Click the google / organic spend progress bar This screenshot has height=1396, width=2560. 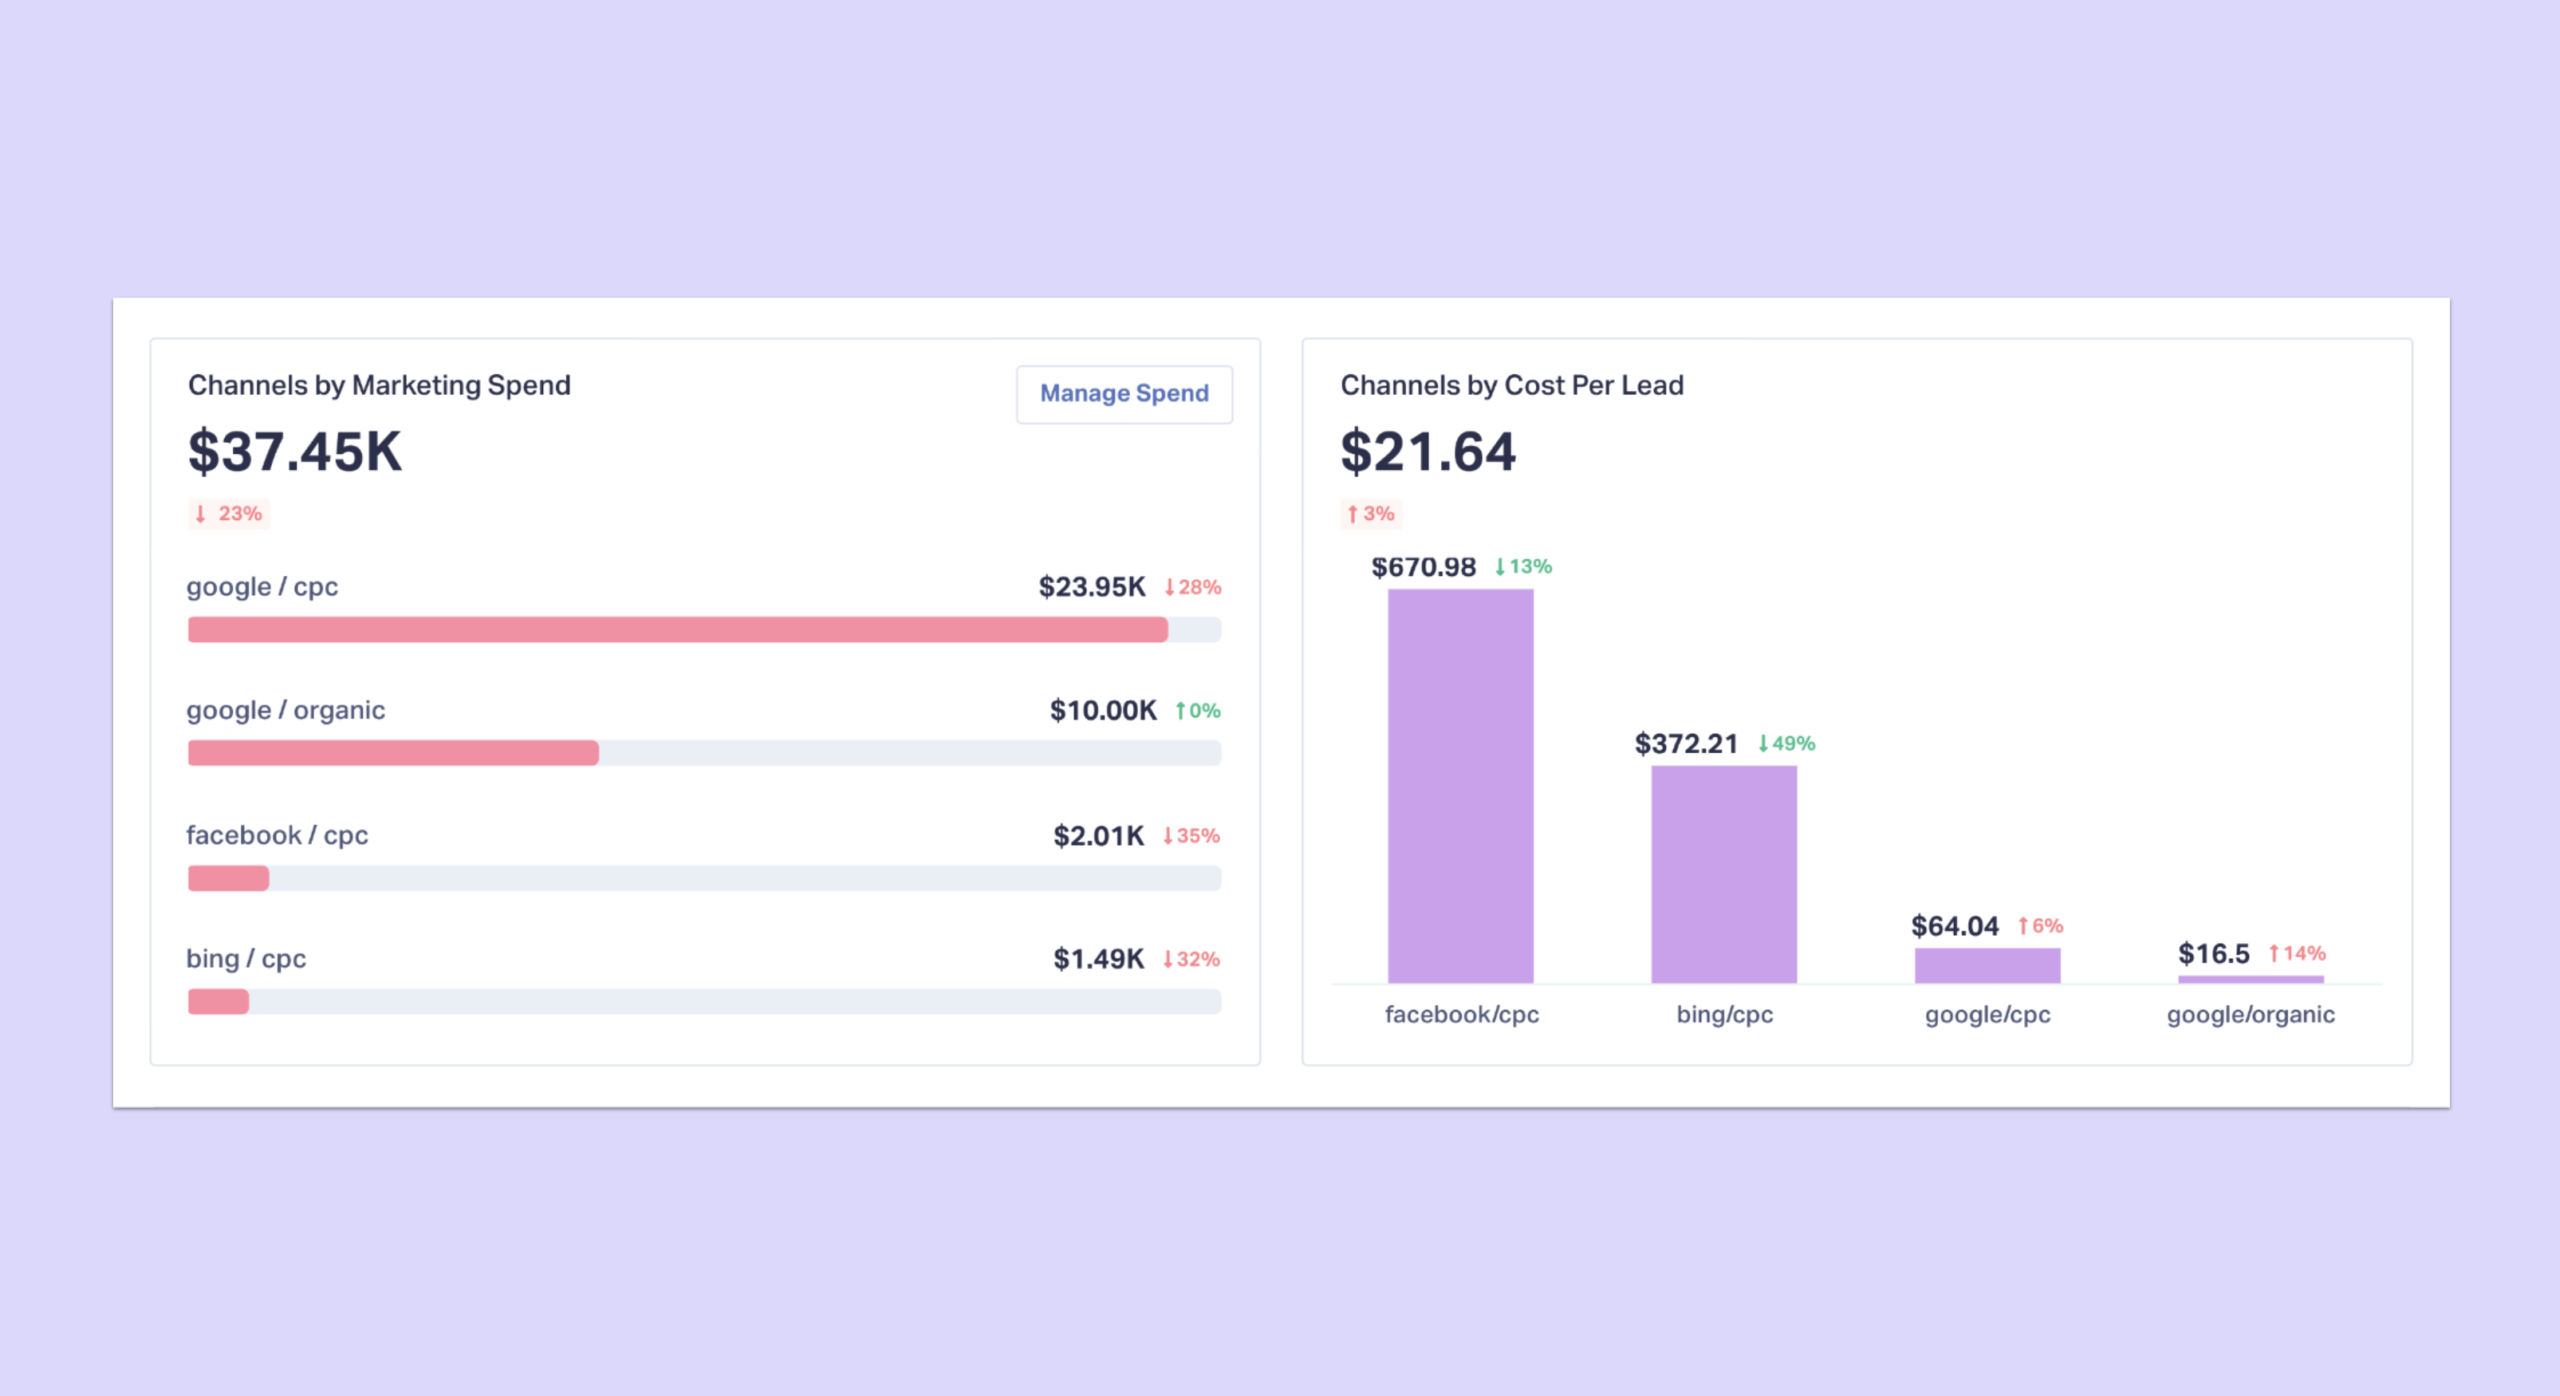pos(704,753)
